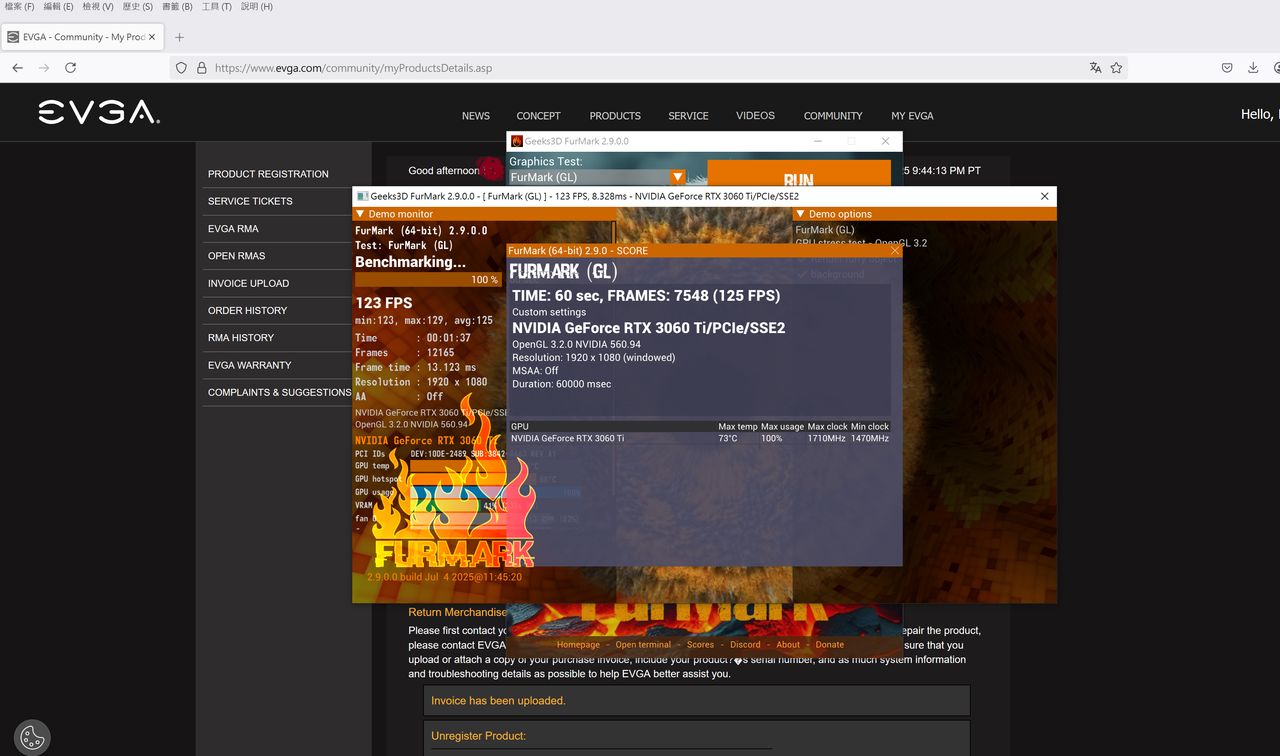
Task: Open the VIDEOS nav item
Action: (x=755, y=116)
